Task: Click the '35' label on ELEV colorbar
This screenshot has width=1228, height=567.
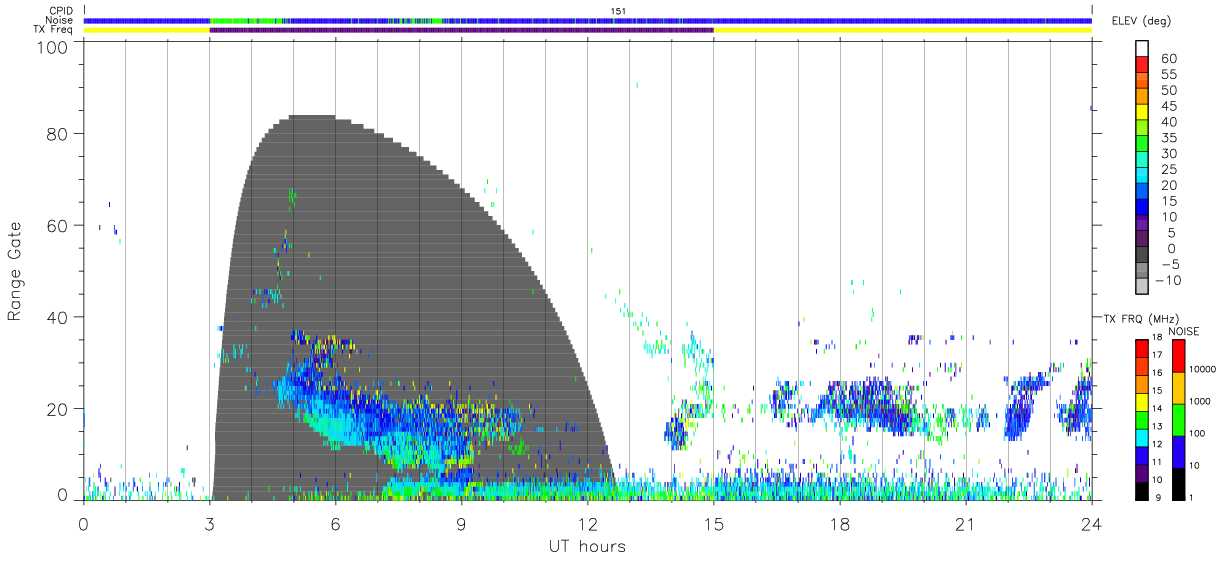Action: click(x=1169, y=138)
